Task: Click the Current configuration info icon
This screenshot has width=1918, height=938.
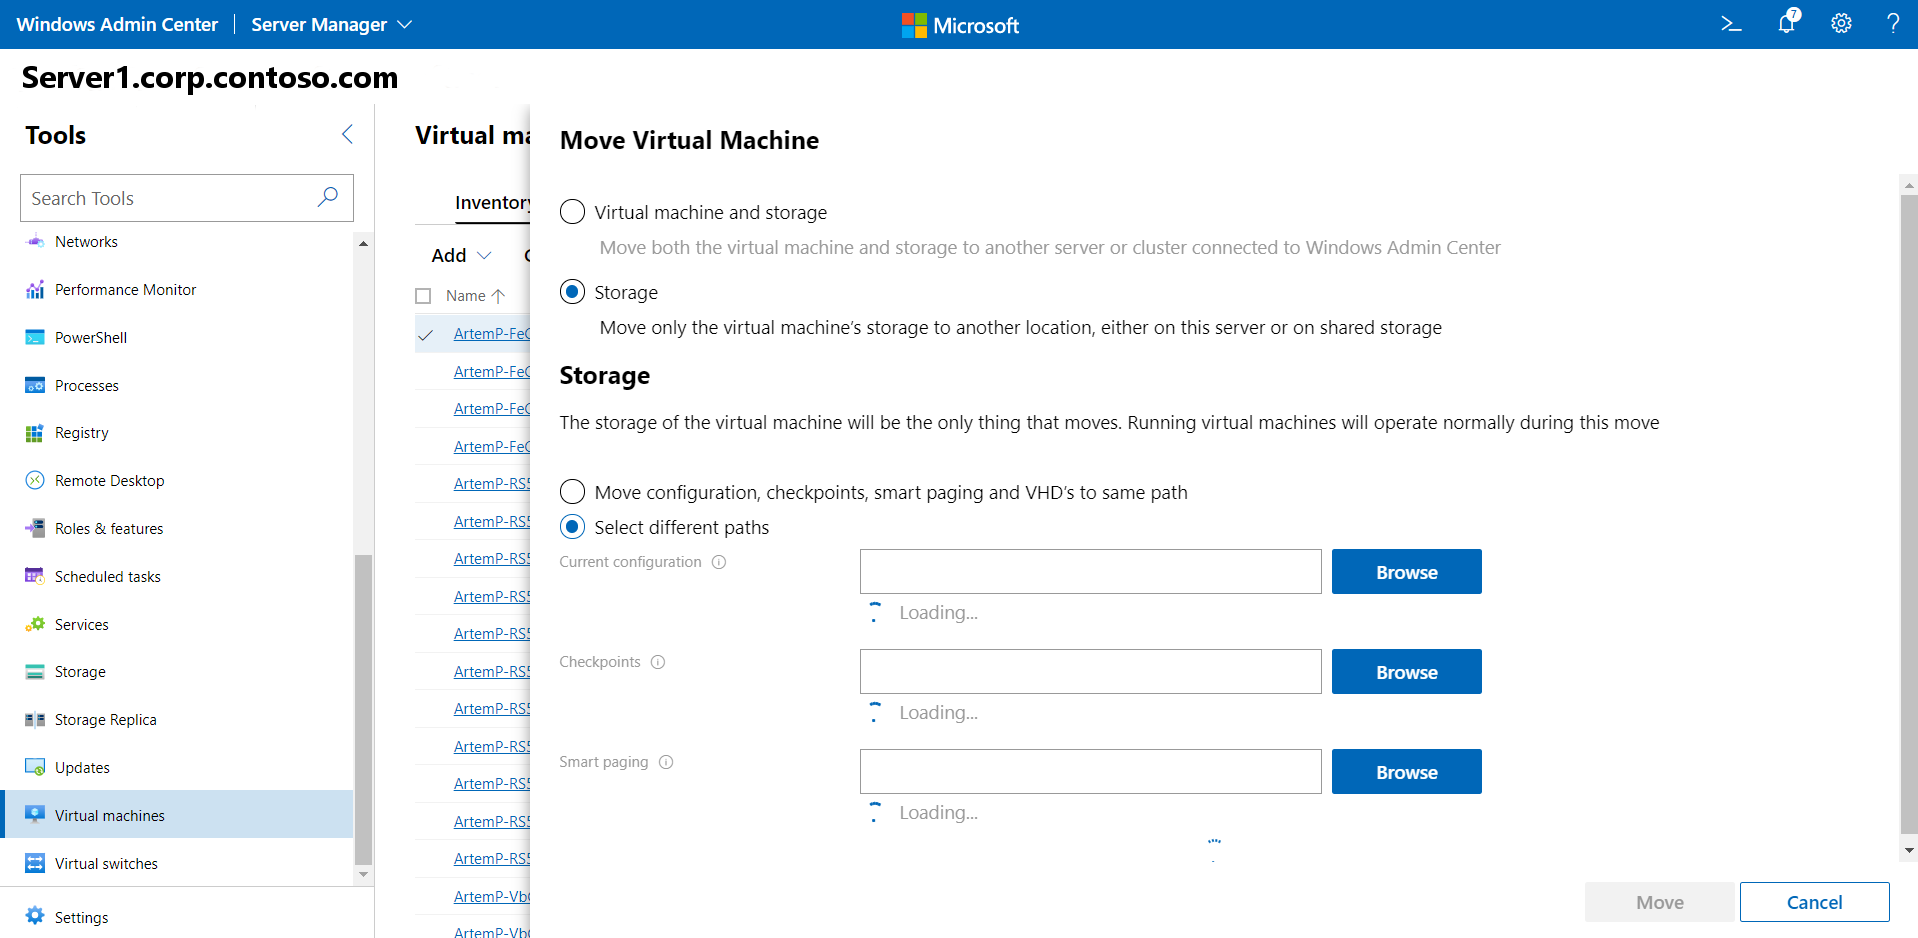Action: [719, 562]
